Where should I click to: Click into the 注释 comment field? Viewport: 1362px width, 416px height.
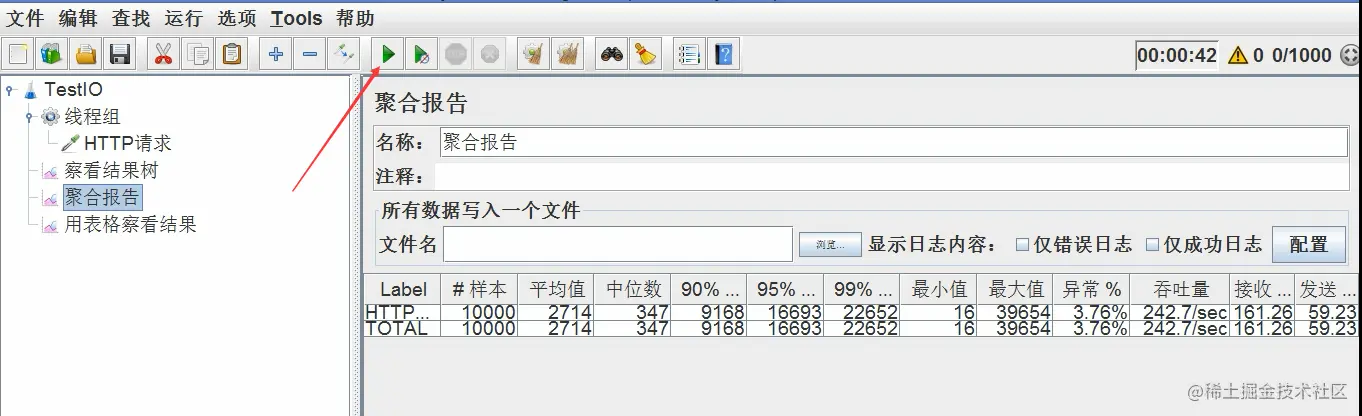tap(892, 177)
